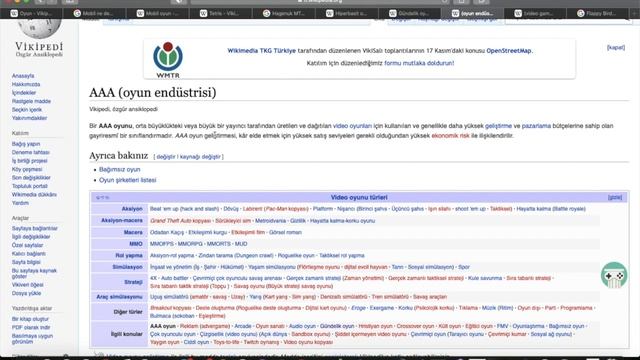Open MMORPG link in MMO row
Viewport: 640px width, 360px height.
(x=190, y=244)
